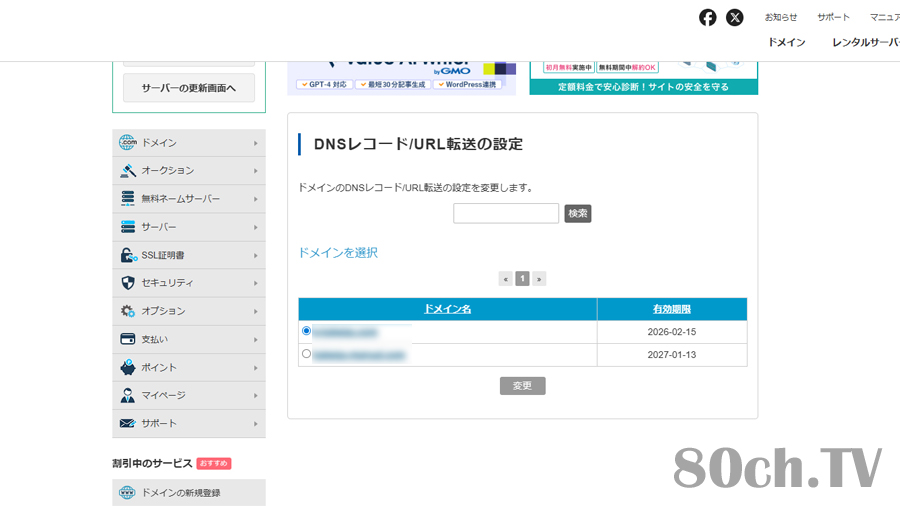Expand the セキュリティ arrow
Viewport: 900px width, 506px height.
click(255, 283)
